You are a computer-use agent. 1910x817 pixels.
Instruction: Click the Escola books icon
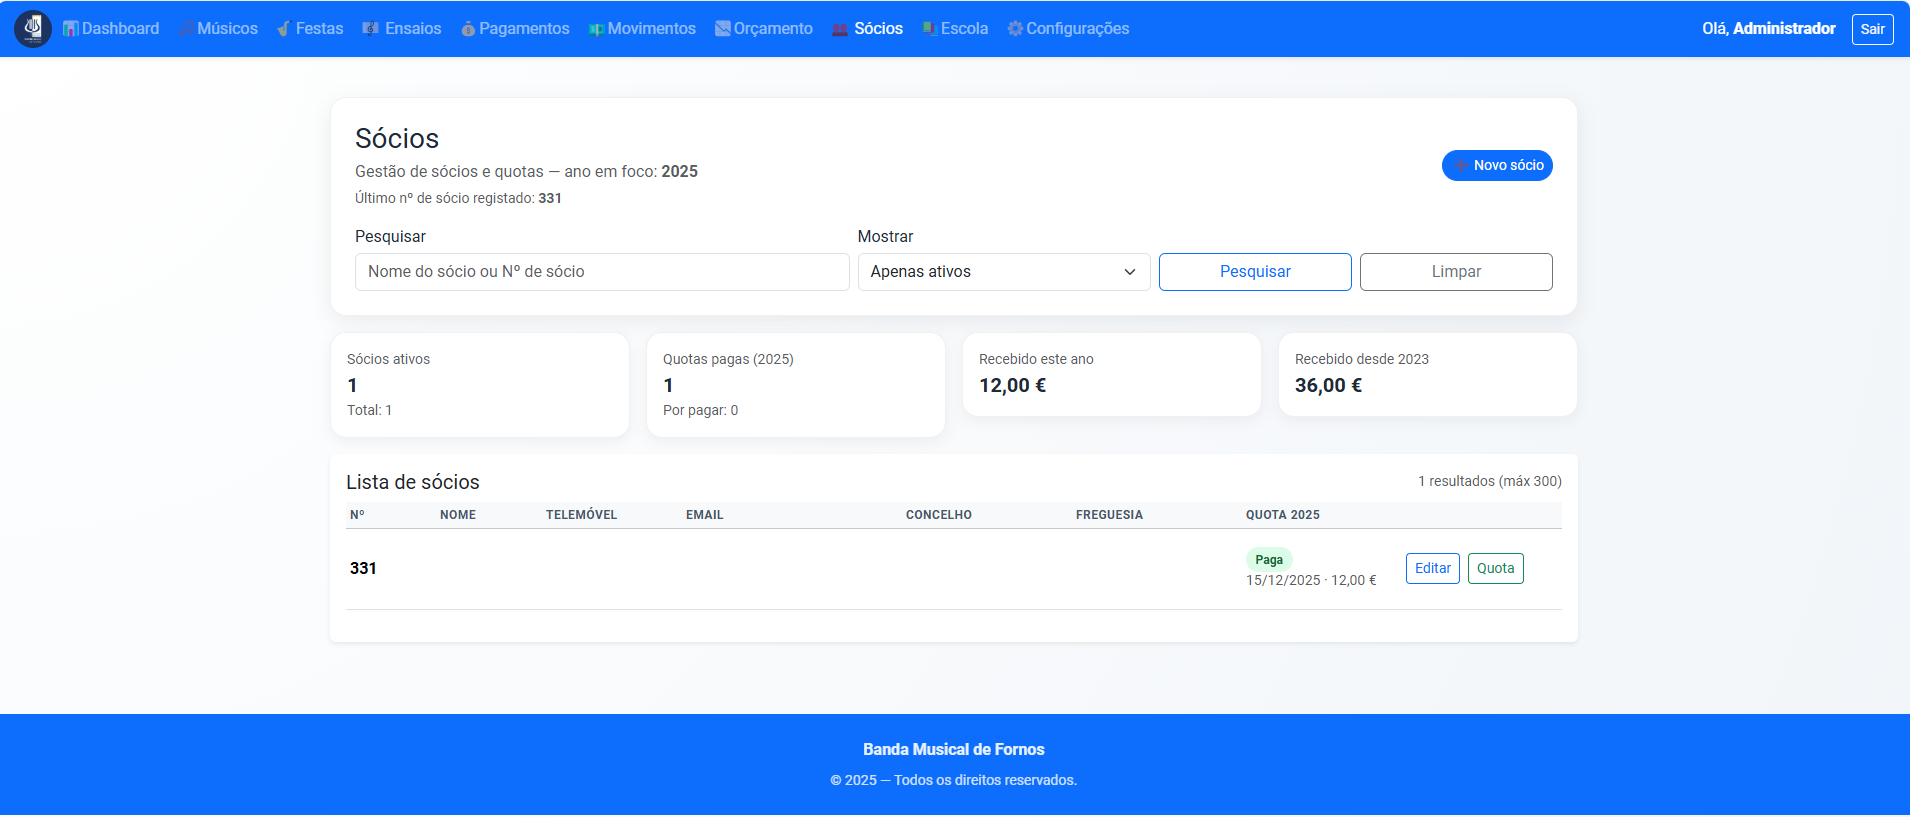[929, 29]
